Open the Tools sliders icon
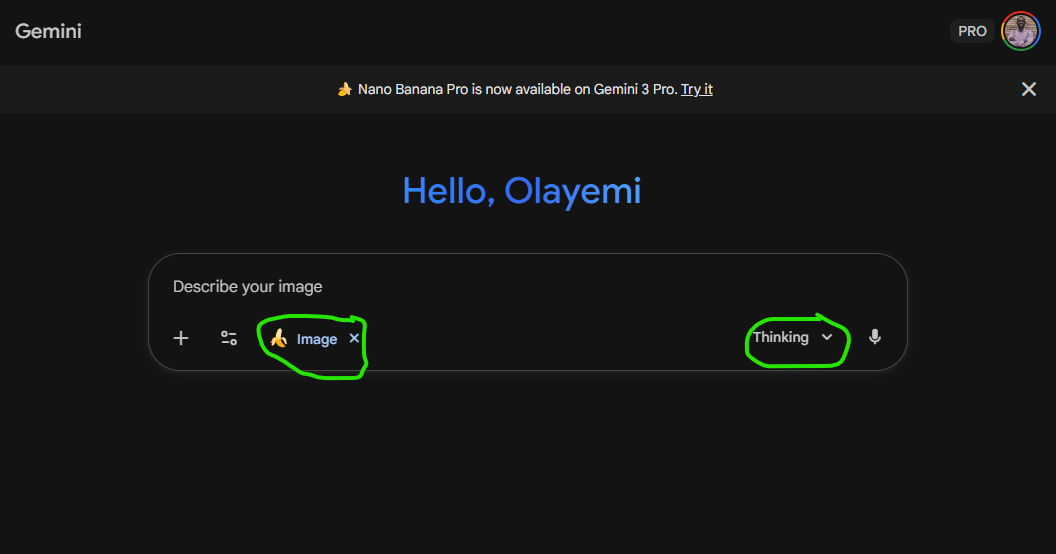Screen dimensions: 1056x554 tap(229, 338)
